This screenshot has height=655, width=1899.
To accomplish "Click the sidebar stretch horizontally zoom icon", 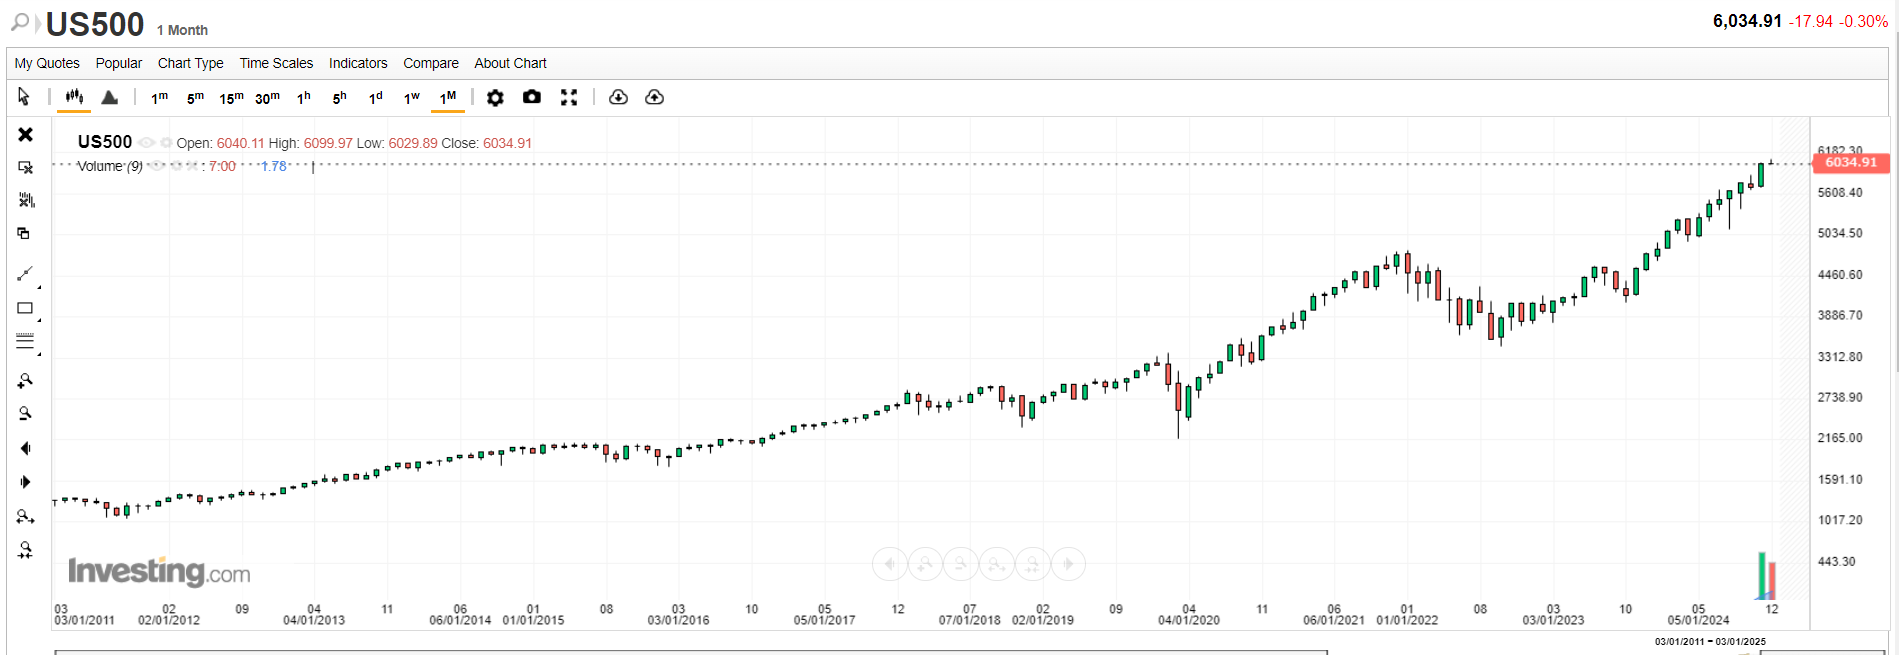I will [26, 516].
